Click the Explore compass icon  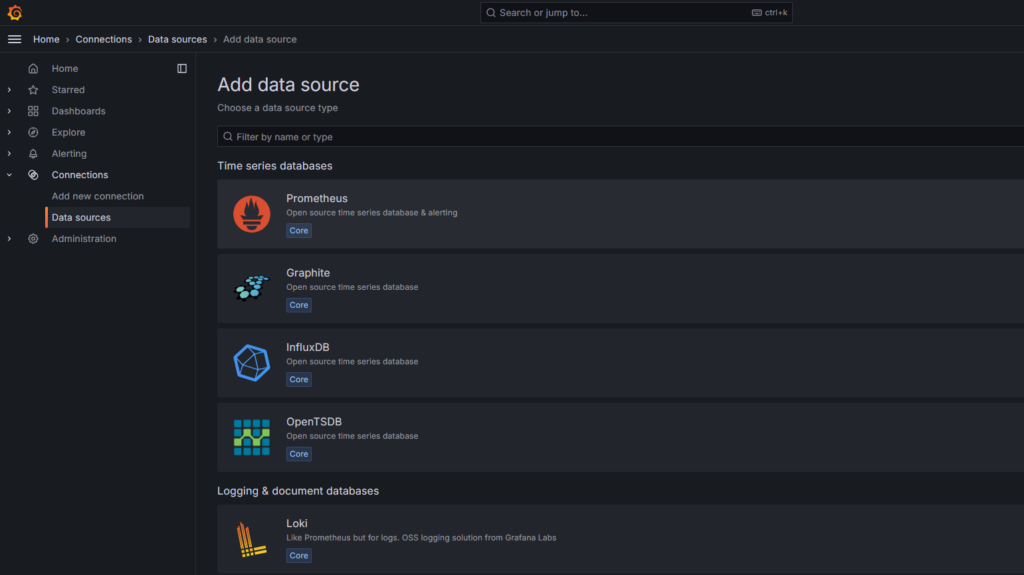33,132
